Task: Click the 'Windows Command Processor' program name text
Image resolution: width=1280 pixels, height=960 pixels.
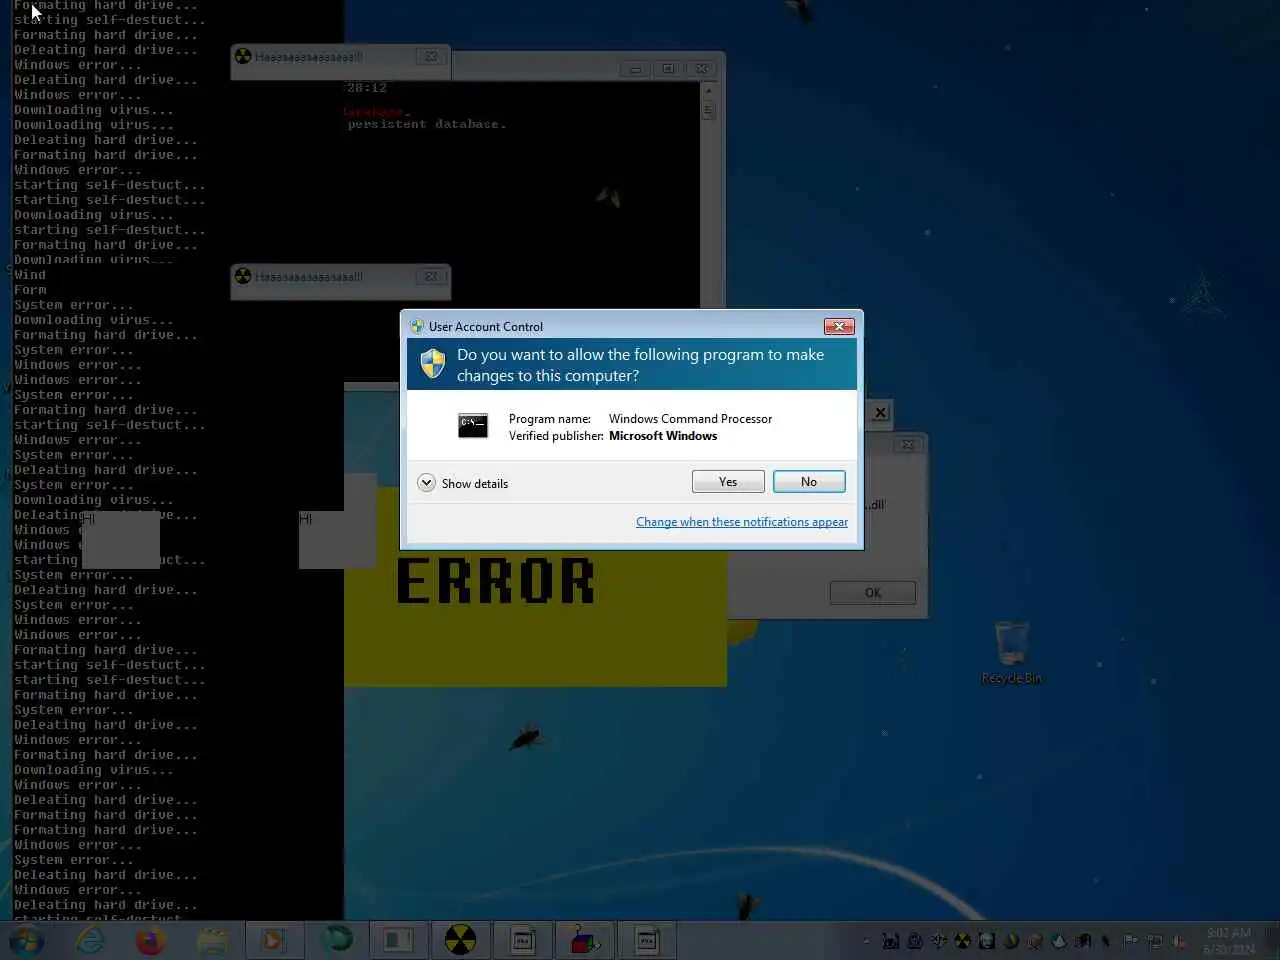Action: tap(690, 419)
